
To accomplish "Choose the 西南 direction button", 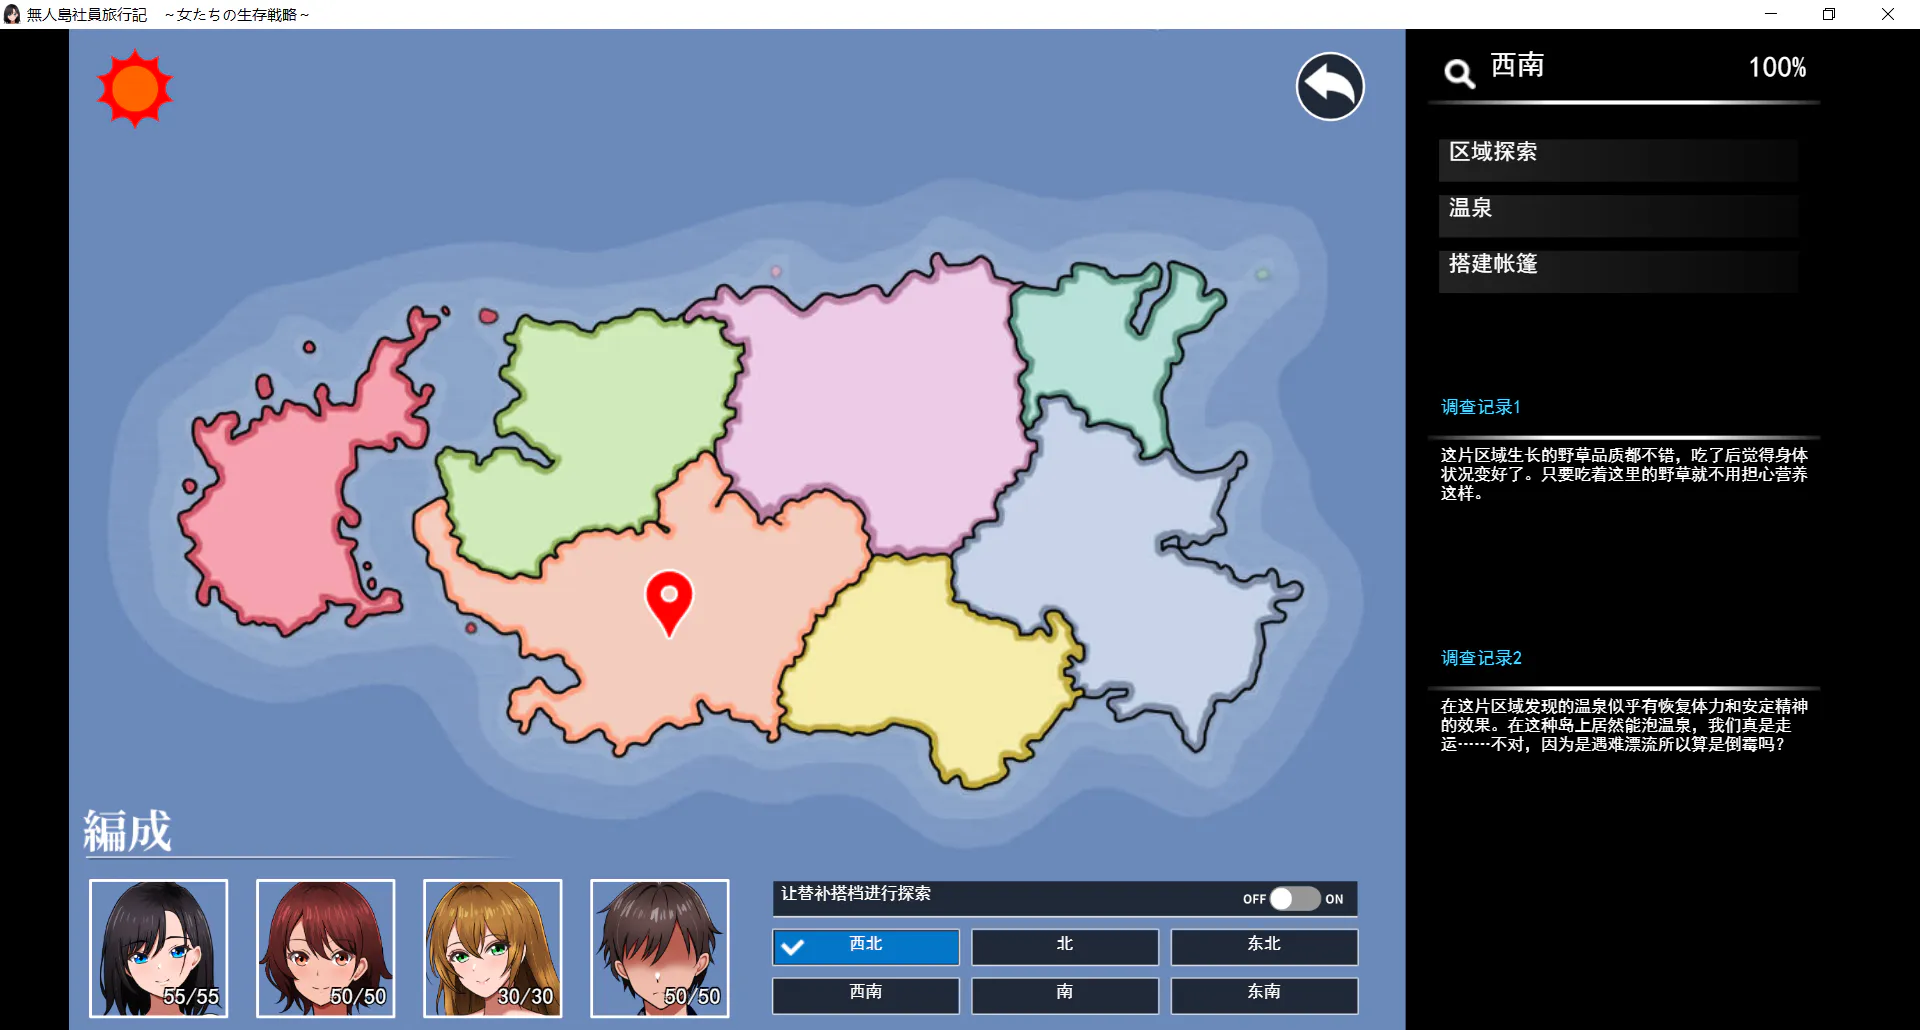I will 865,994.
